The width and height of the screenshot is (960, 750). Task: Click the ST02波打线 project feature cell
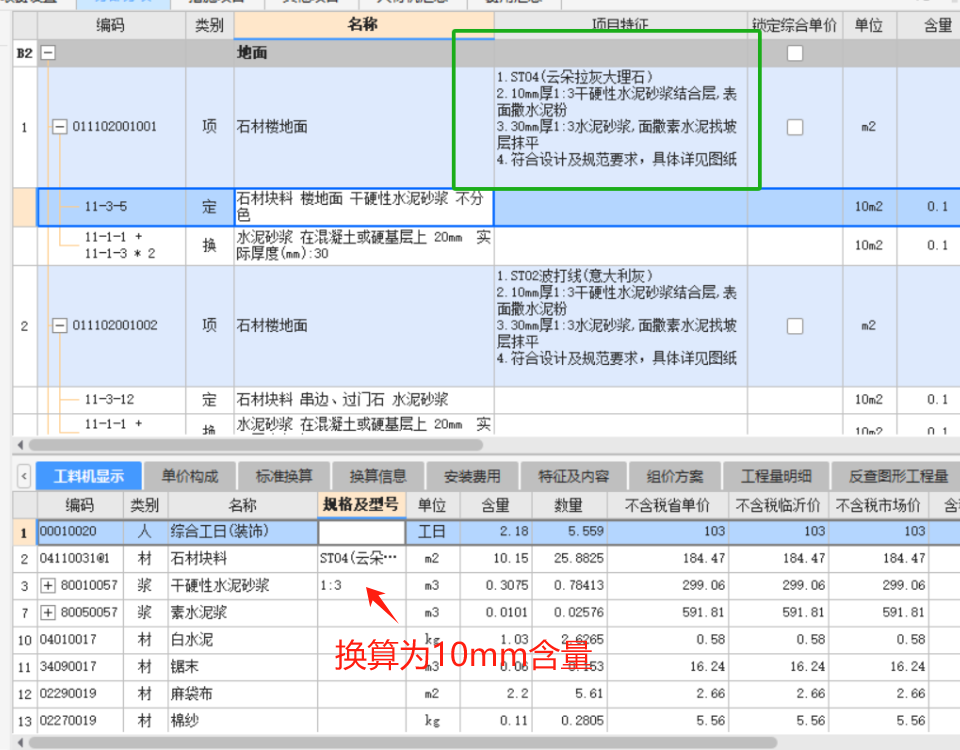[x=620, y=326]
